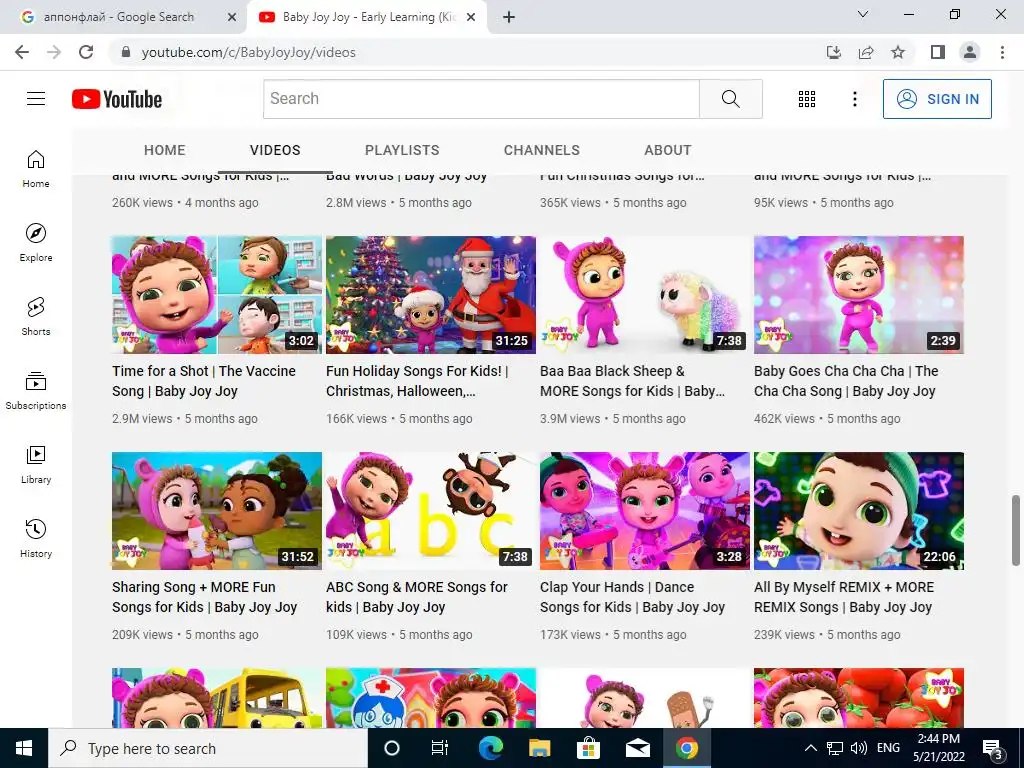This screenshot has height=768, width=1024.
Task: Select the VIDEOS channel tab
Action: (x=275, y=150)
